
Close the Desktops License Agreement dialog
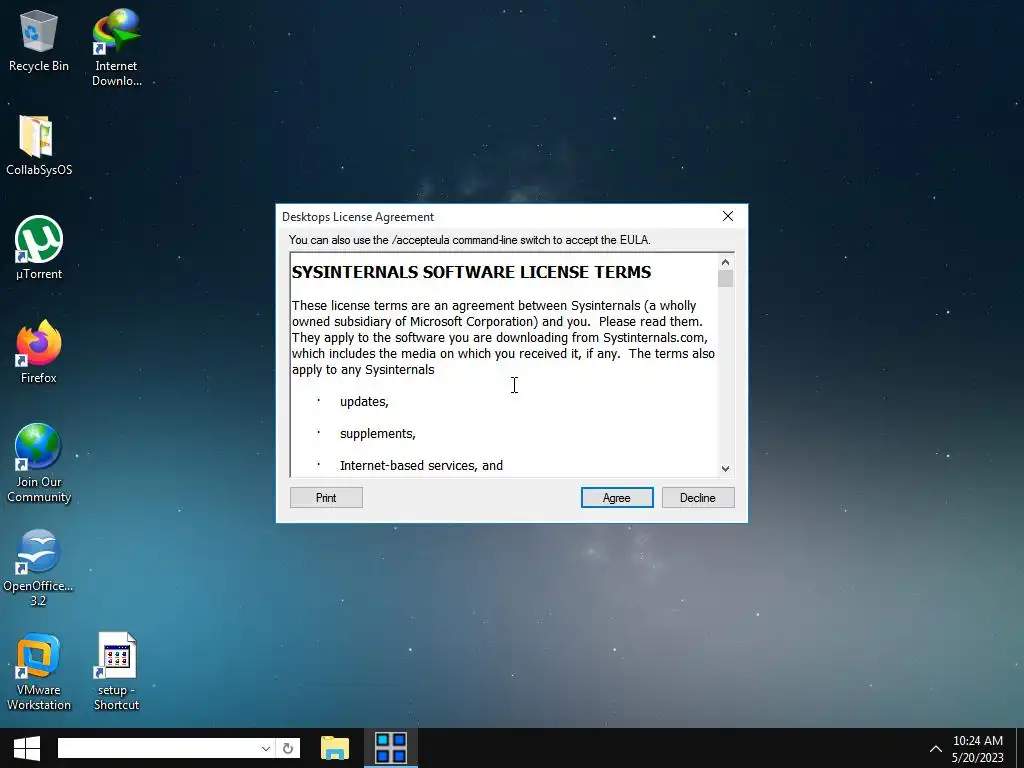coord(728,216)
